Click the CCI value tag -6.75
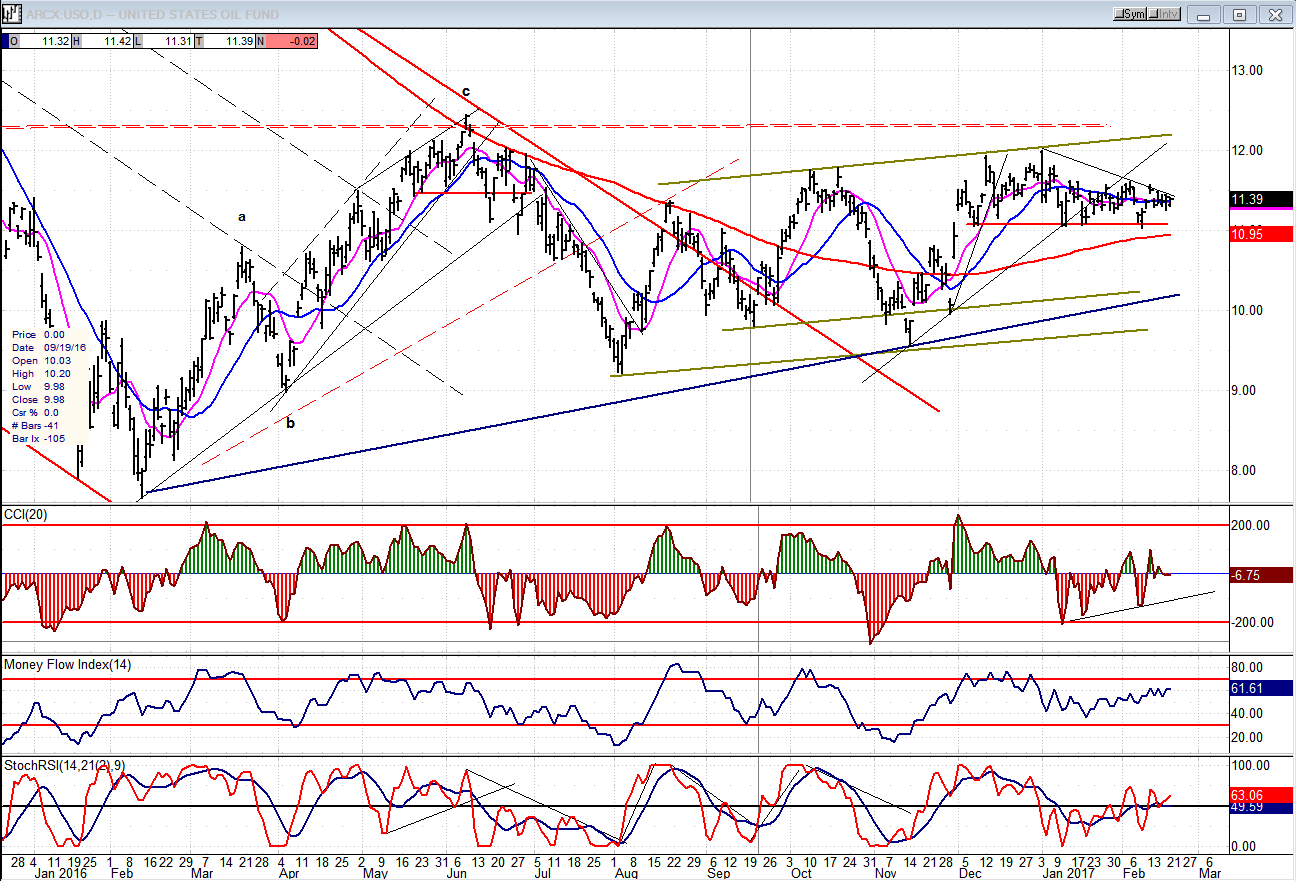The image size is (1296, 881). (x=1261, y=575)
